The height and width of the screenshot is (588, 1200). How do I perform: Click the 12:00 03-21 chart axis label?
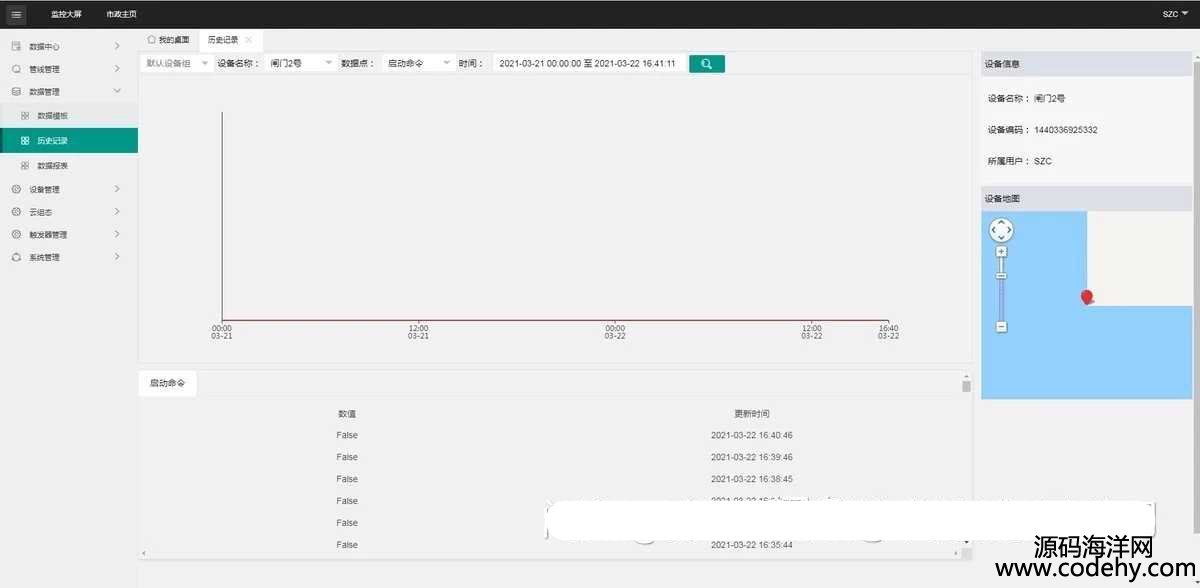418,332
